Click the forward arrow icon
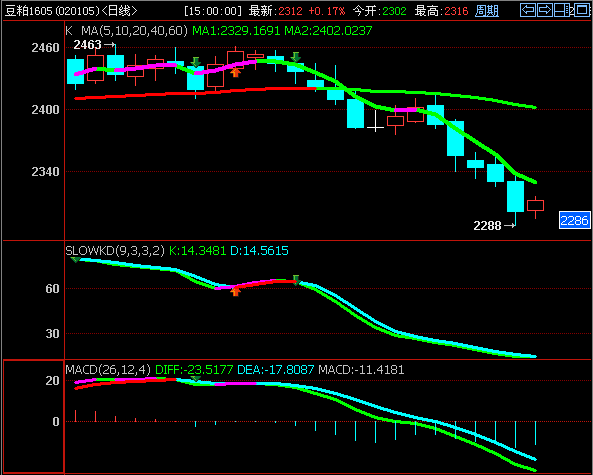The width and height of the screenshot is (593, 475). coord(545,10)
